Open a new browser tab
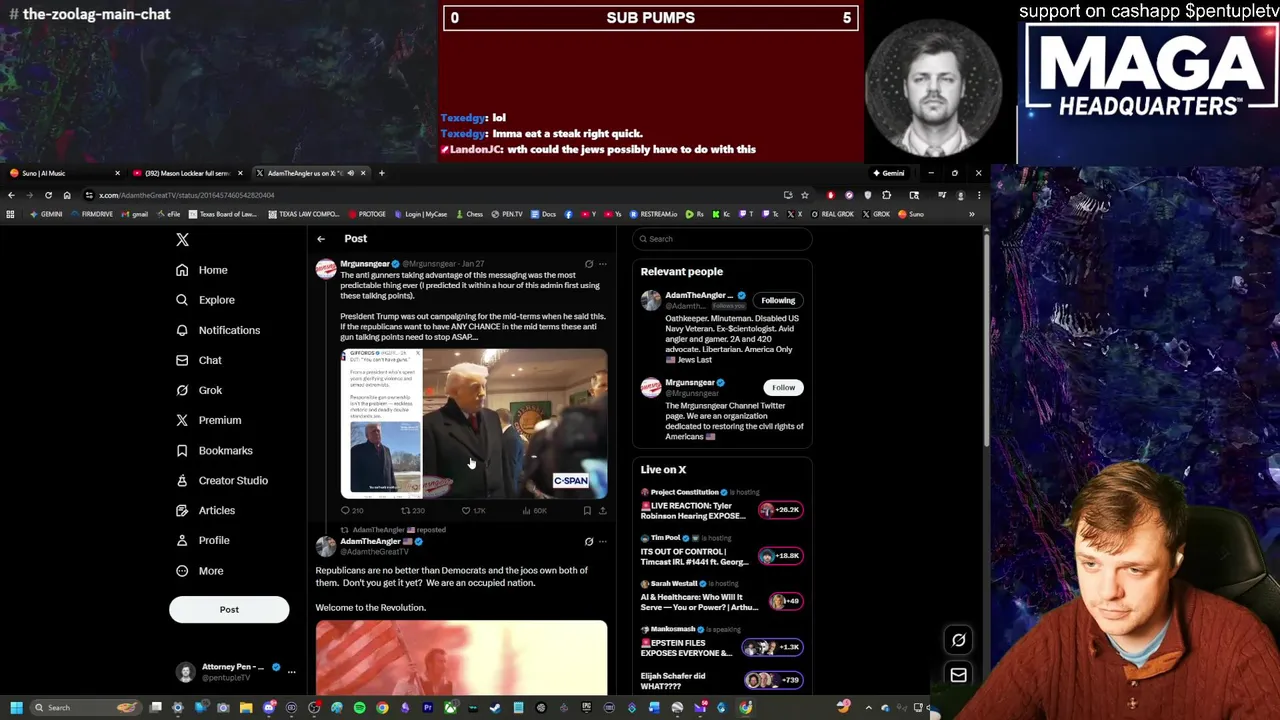The height and width of the screenshot is (720, 1280). coord(381,173)
